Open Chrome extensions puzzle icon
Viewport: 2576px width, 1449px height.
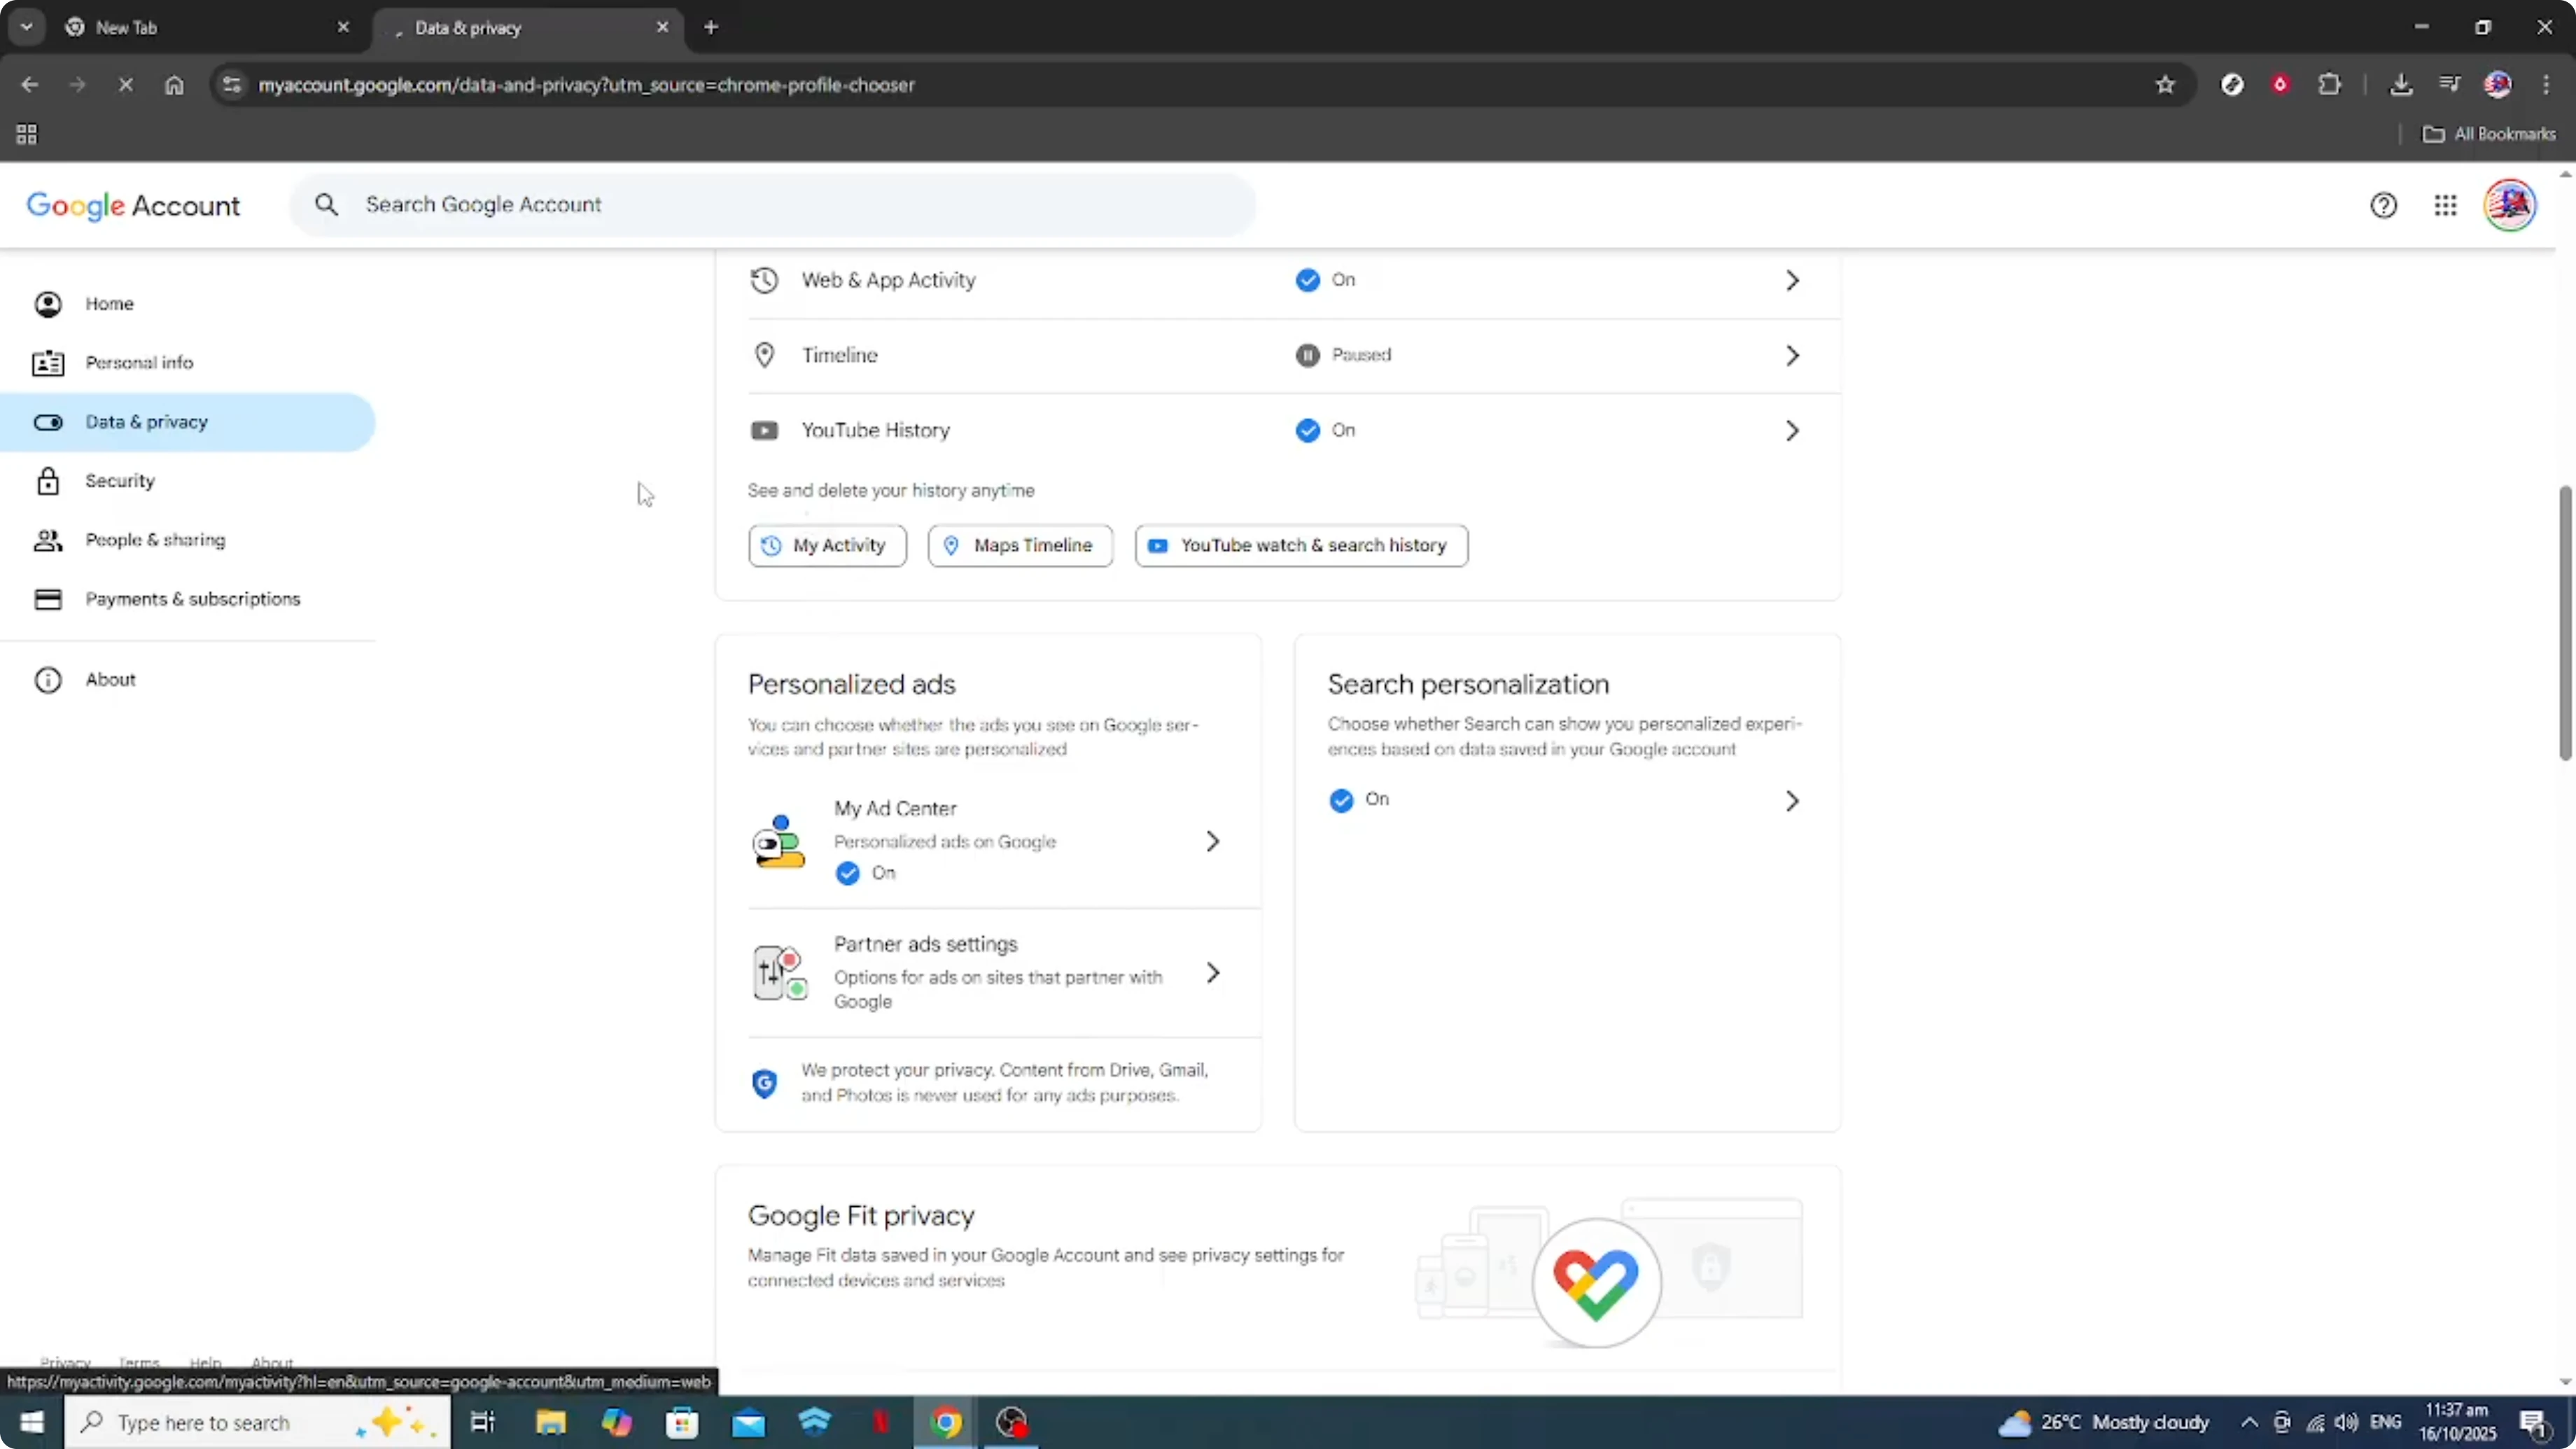point(2329,85)
